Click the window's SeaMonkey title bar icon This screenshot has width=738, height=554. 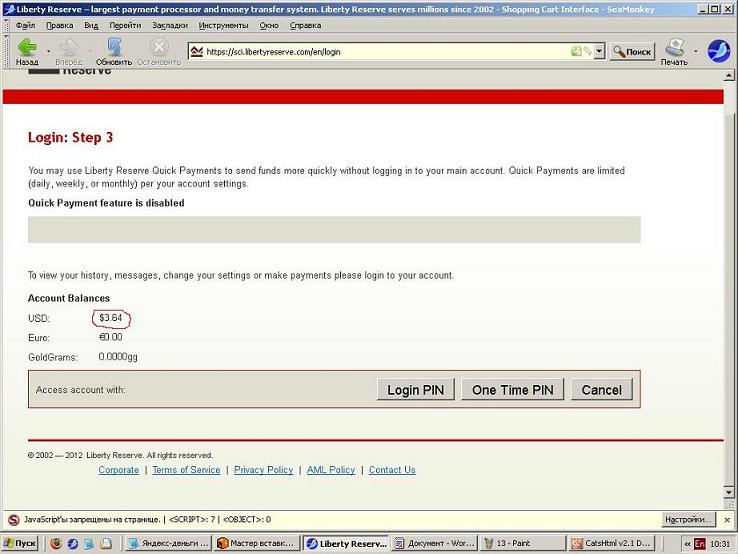coord(9,9)
